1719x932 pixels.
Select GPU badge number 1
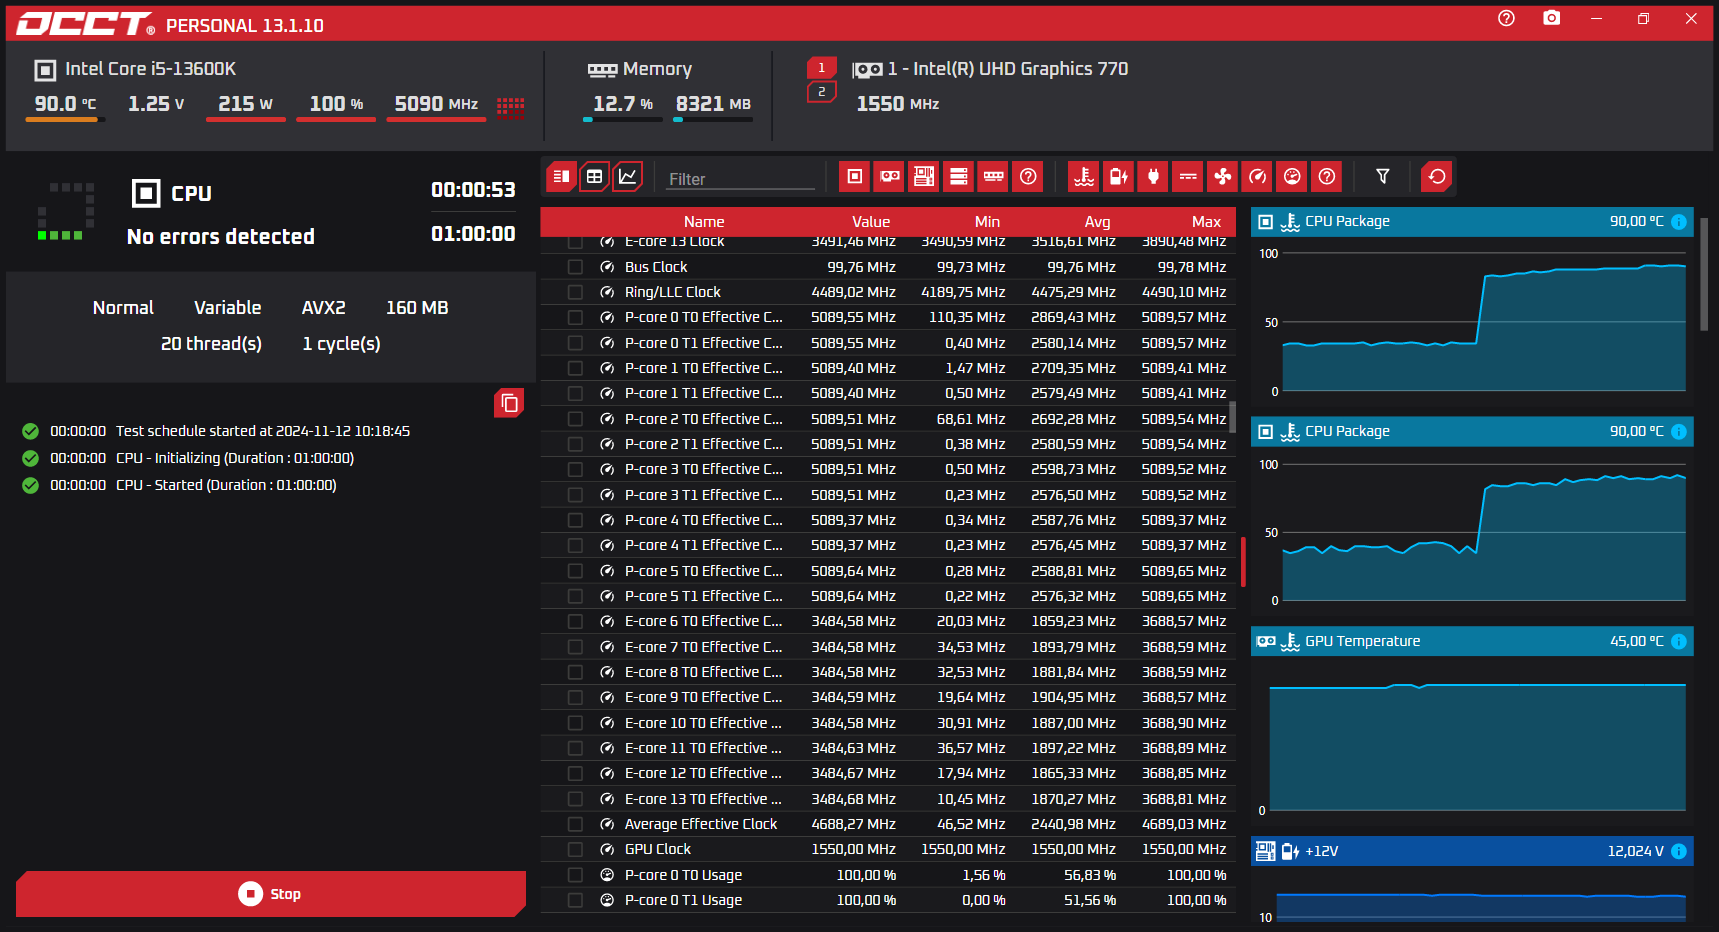pos(822,68)
